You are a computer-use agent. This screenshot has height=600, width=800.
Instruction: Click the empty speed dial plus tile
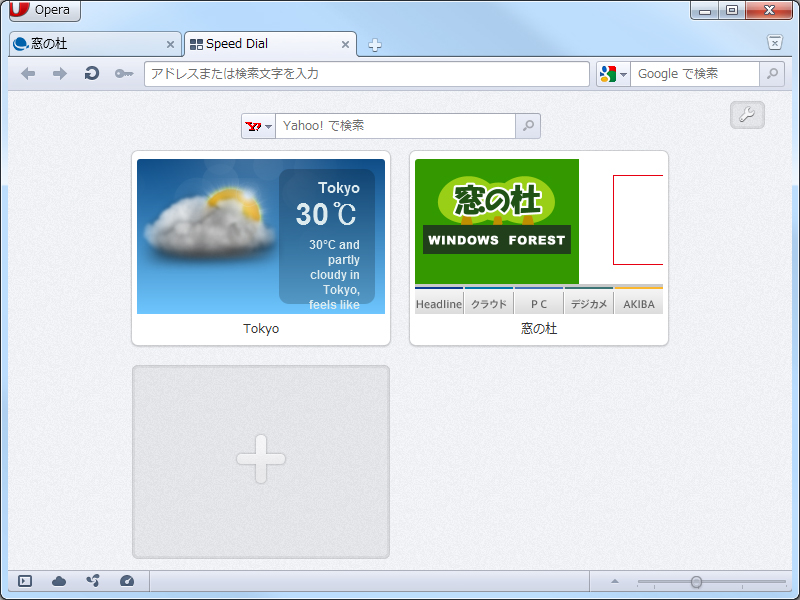pos(261,461)
